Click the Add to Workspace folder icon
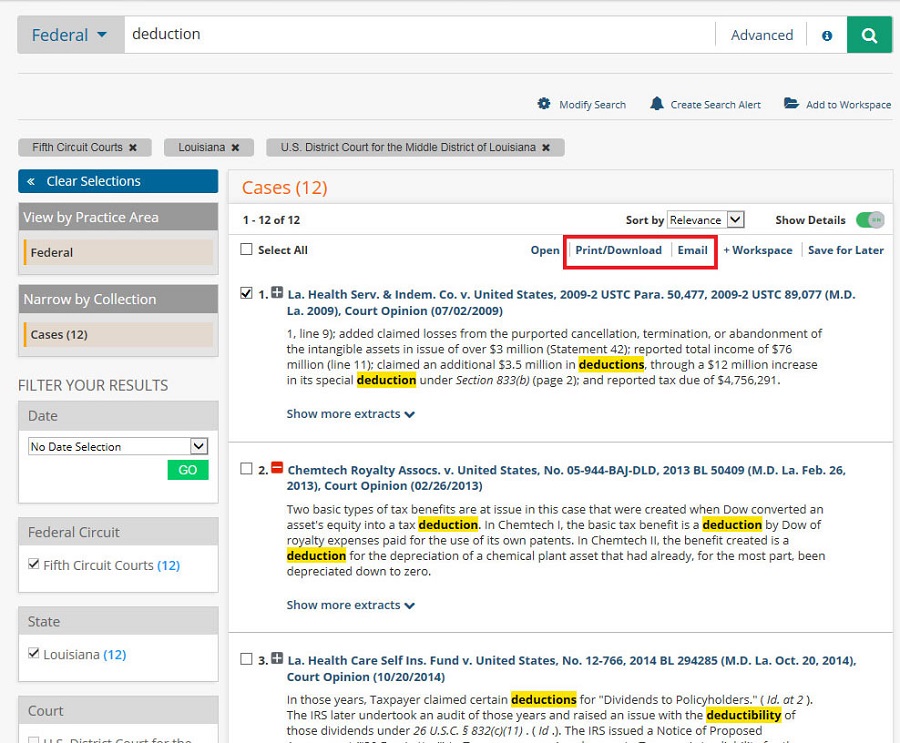Viewport: 900px width, 743px height. (x=791, y=104)
